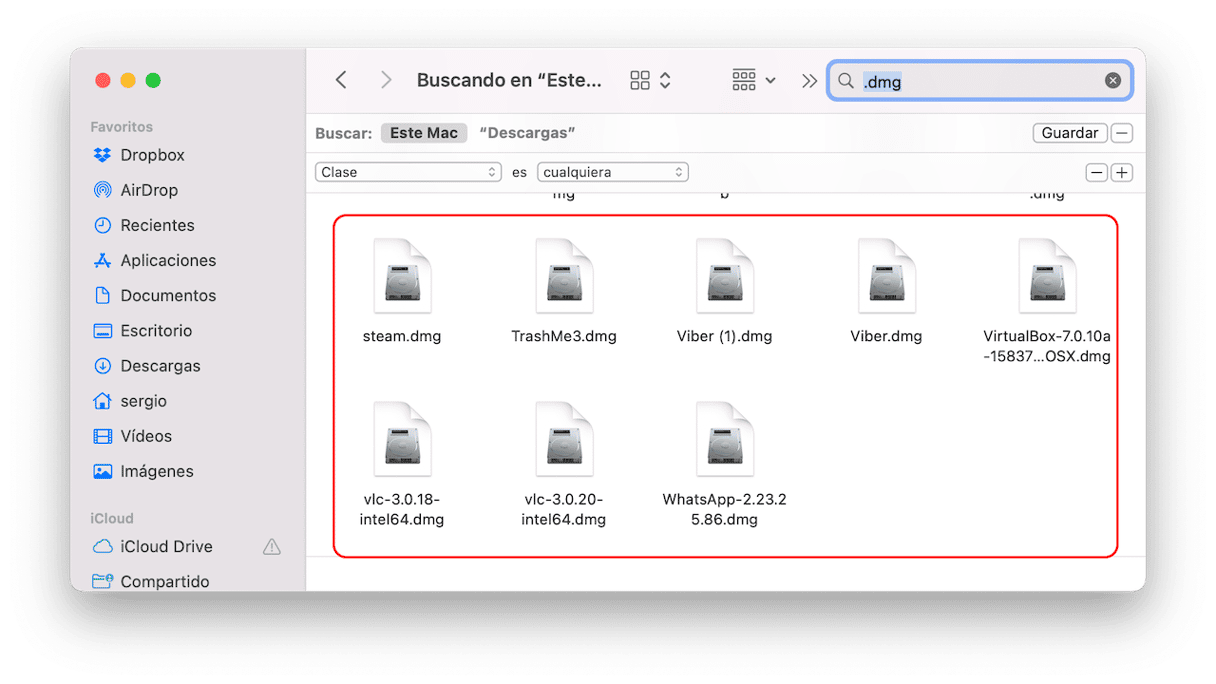Viewport: 1216px width, 684px height.
Task: Show more toolbar items with double chevron
Action: [809, 81]
